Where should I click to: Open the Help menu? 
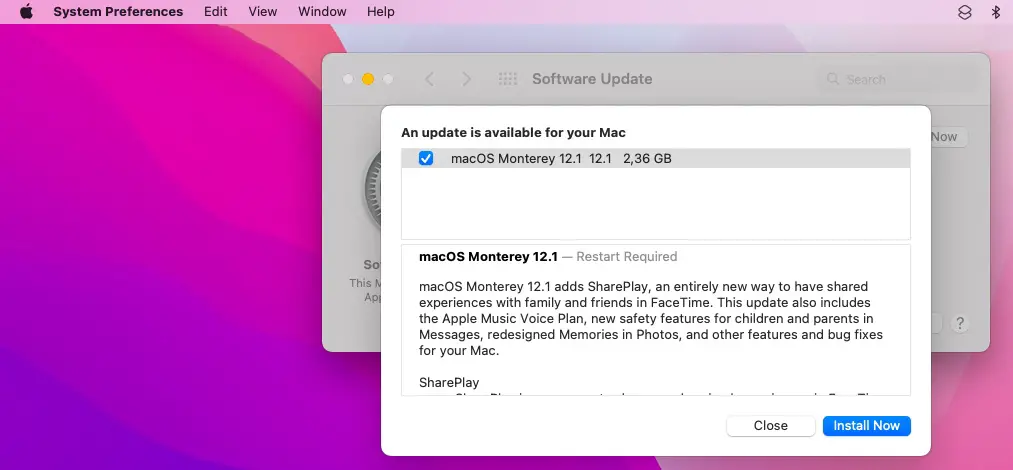point(381,12)
